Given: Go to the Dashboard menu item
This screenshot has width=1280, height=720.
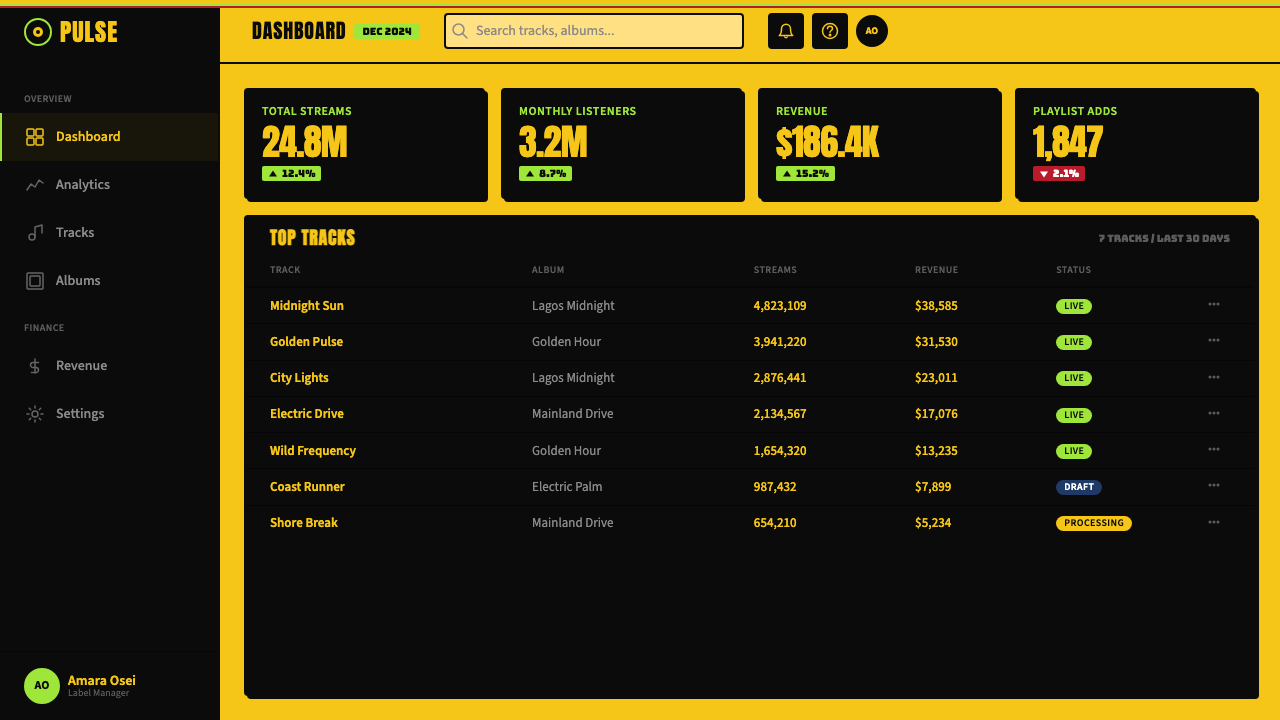Looking at the screenshot, I should click(110, 137).
